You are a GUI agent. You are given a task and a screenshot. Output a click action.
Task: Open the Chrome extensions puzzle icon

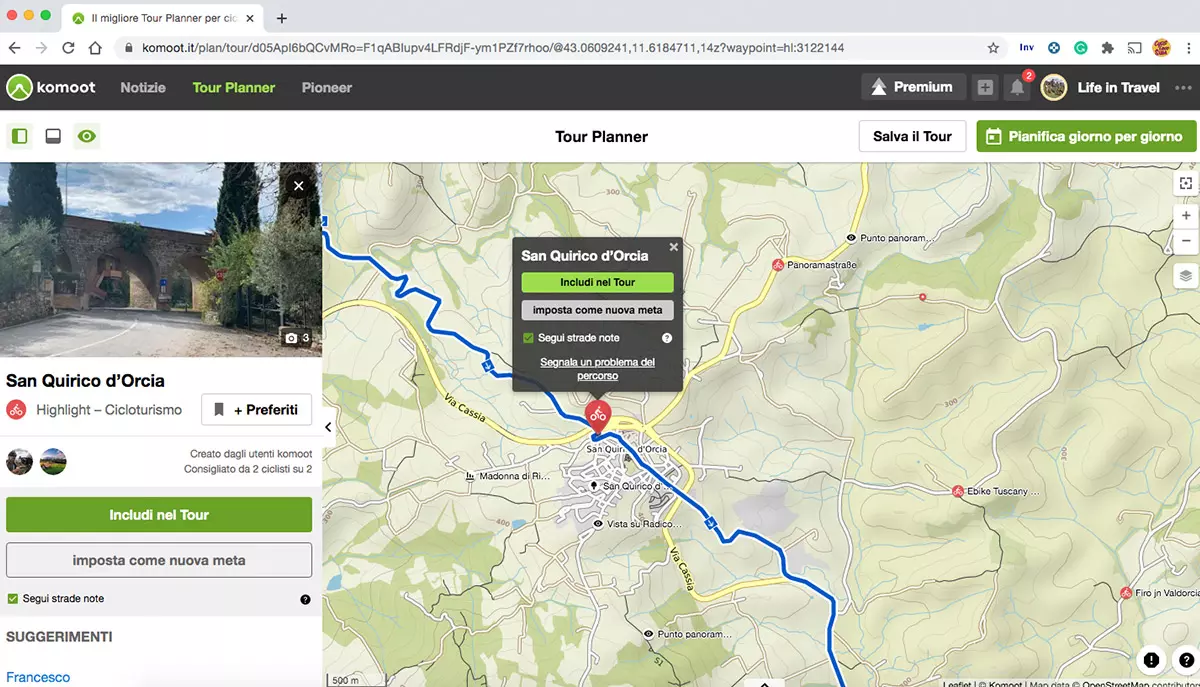tap(1108, 47)
